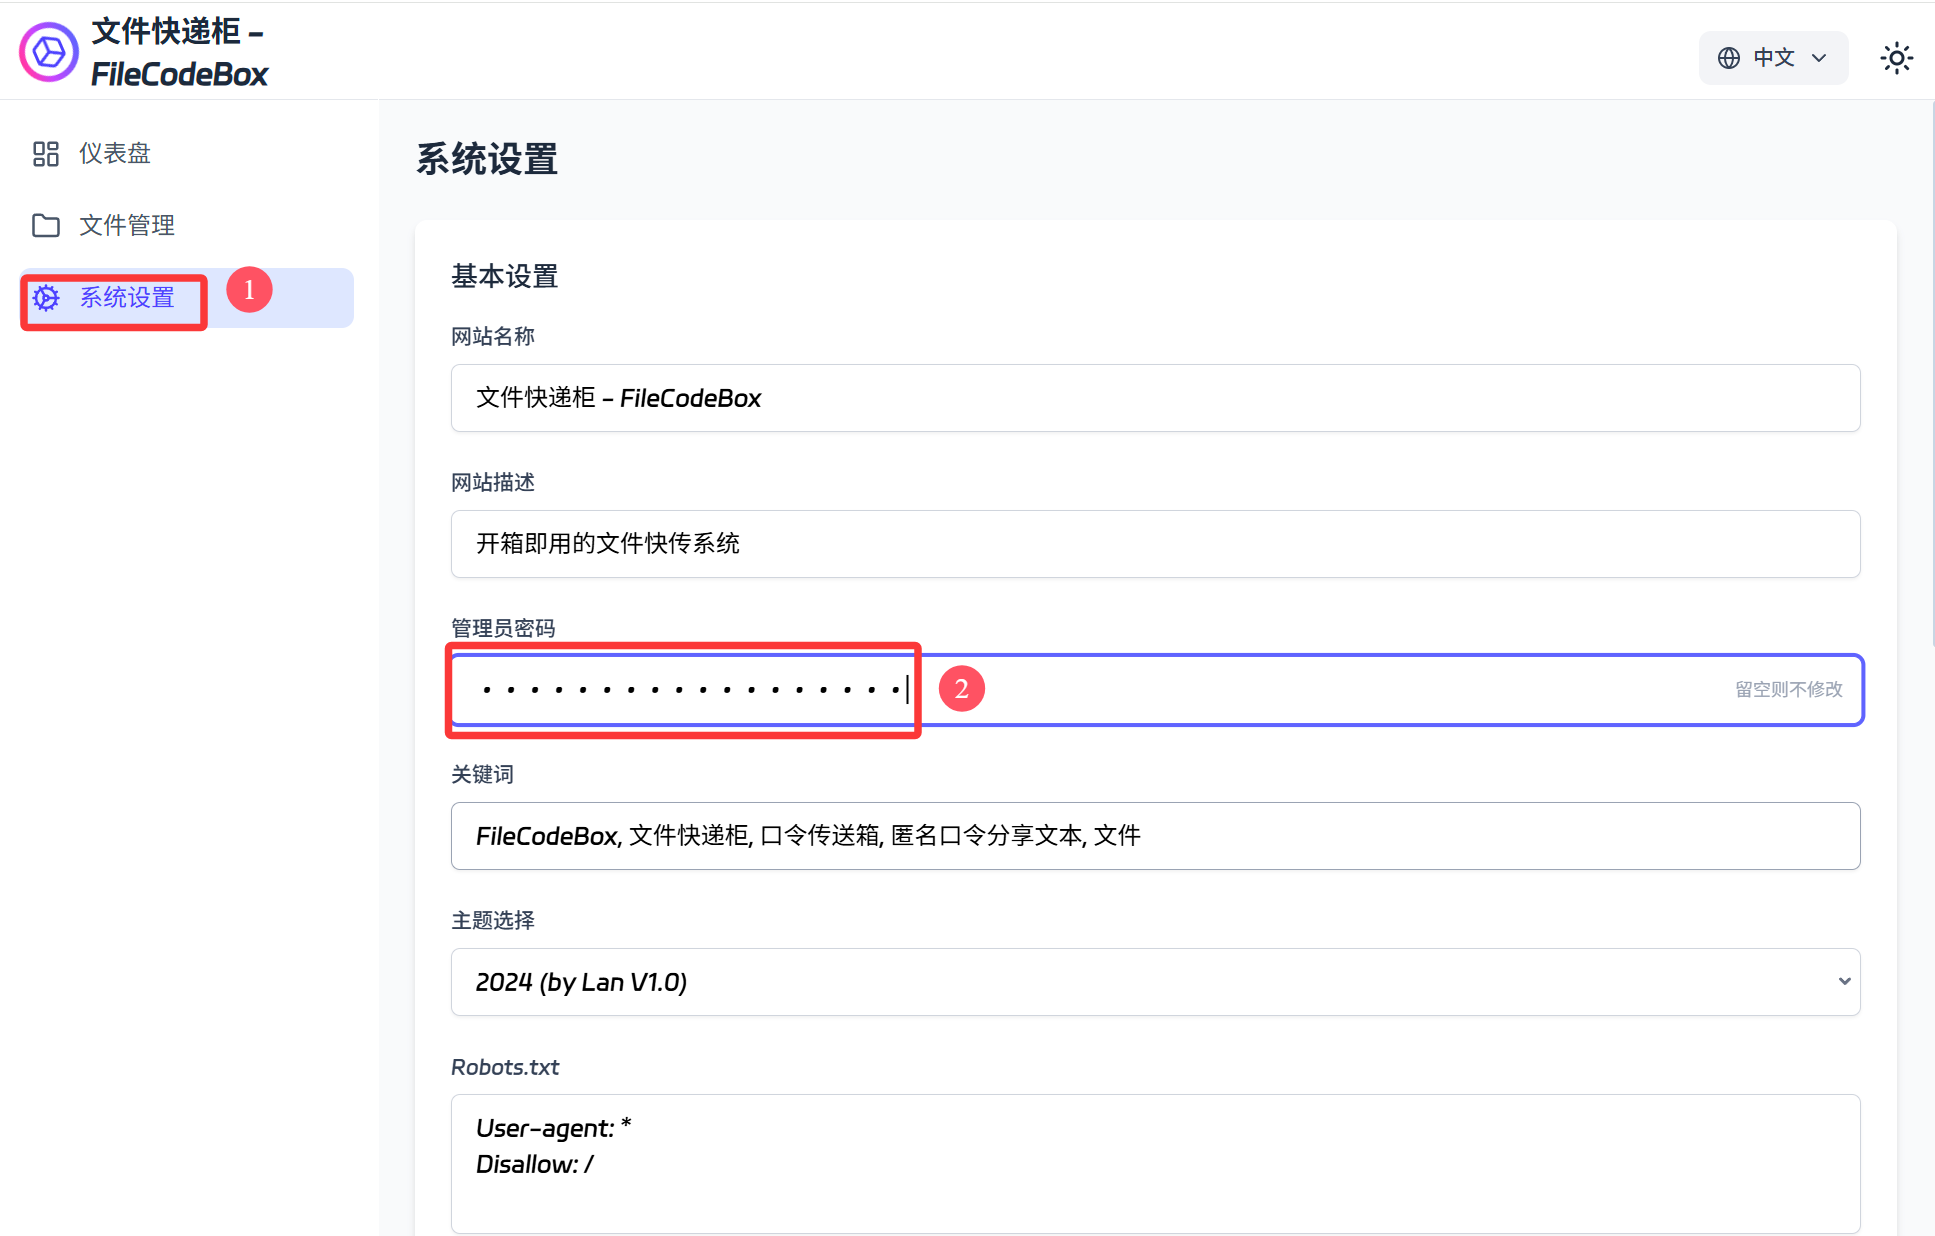1935x1236 pixels.
Task: Click the dashboard grid icon
Action: click(46, 153)
